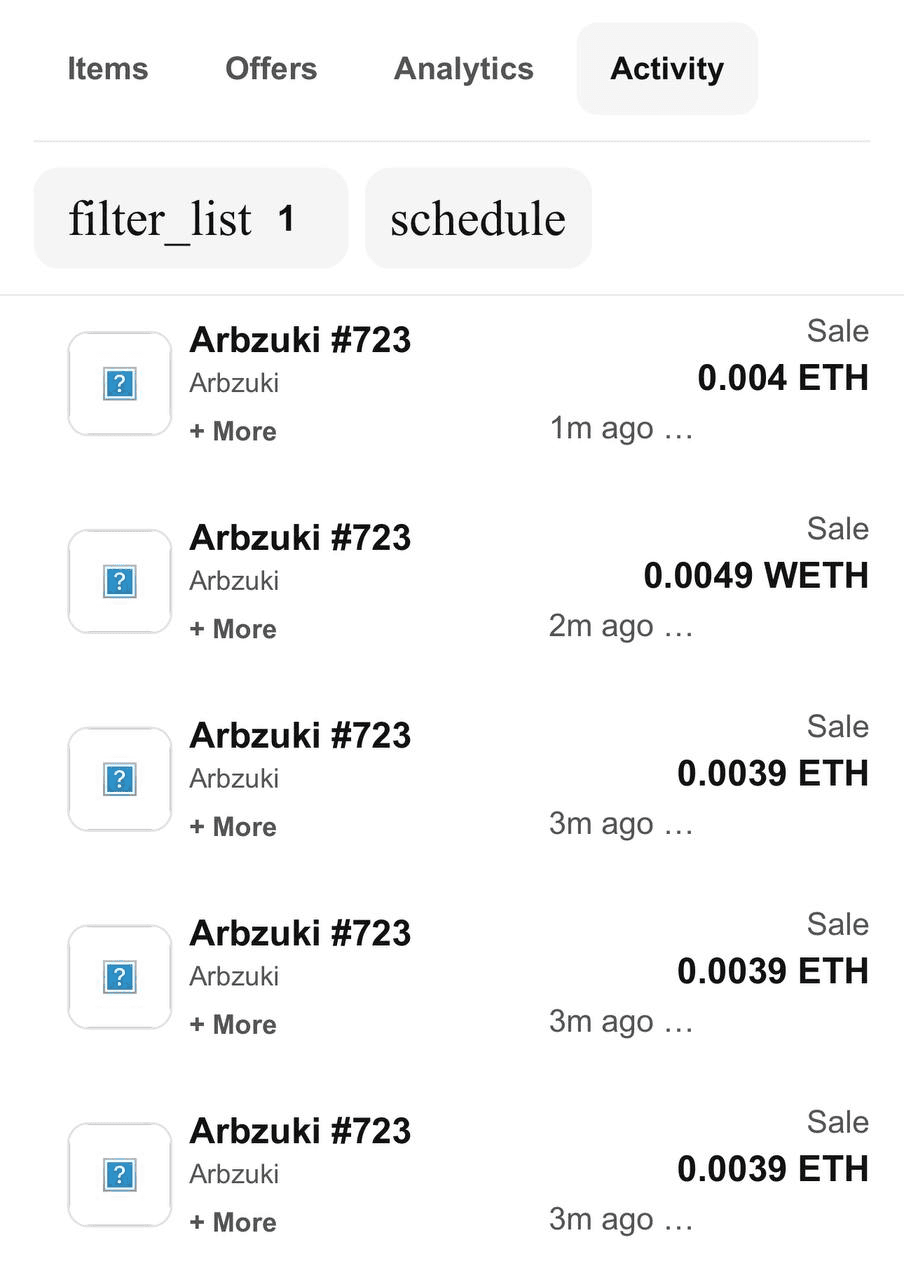The image size is (904, 1280).
Task: Open thumbnail of the 0.004 ETH sale
Action: click(120, 384)
